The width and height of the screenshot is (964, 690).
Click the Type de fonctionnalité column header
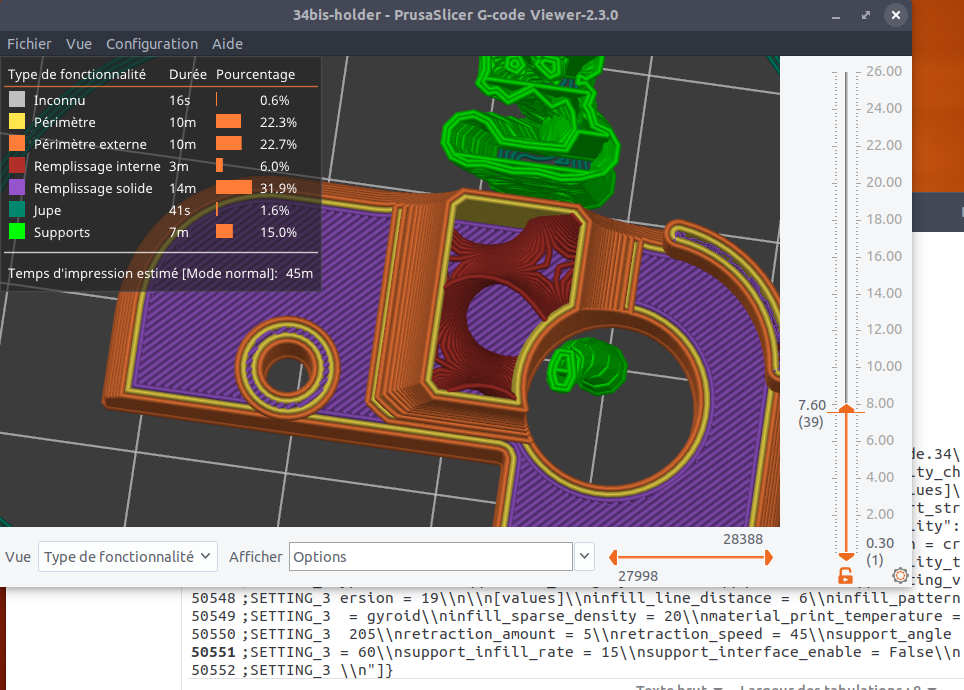[x=76, y=74]
